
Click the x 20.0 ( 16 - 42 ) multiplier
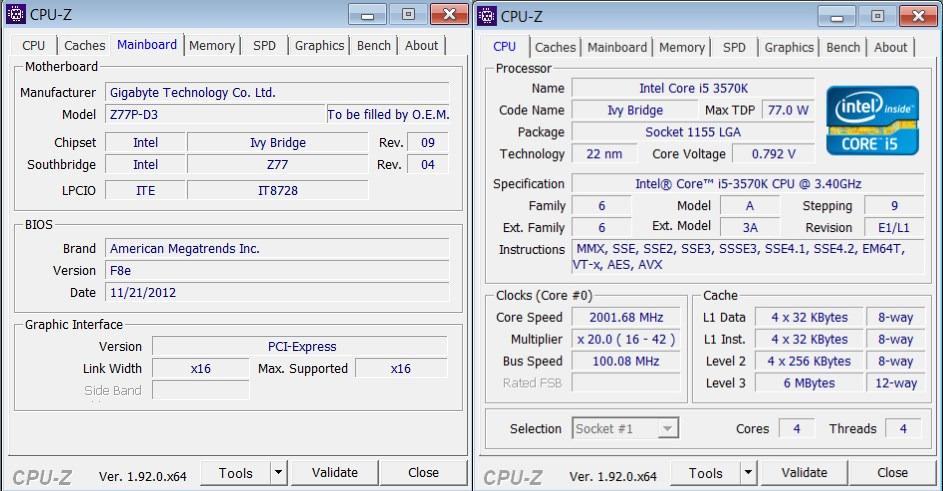[x=626, y=339]
